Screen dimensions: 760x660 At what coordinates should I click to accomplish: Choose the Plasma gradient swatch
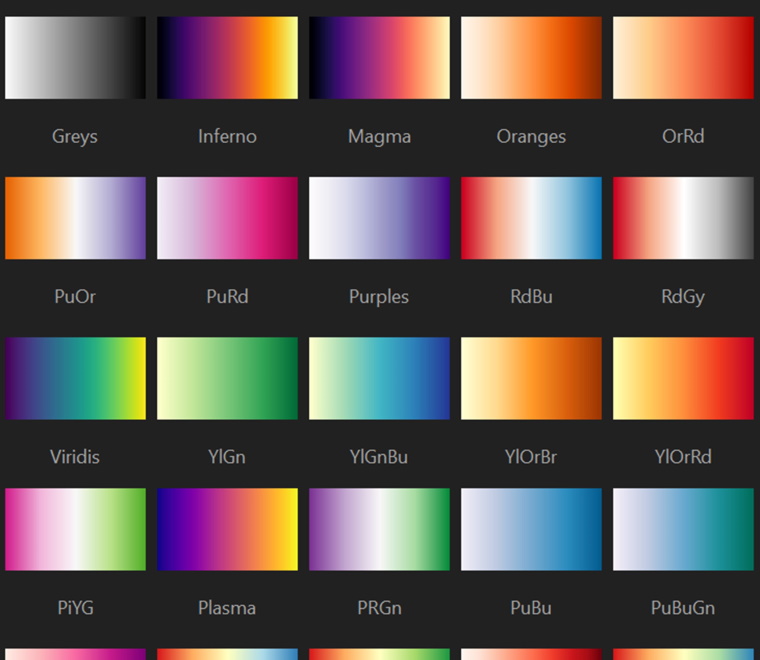click(x=227, y=529)
